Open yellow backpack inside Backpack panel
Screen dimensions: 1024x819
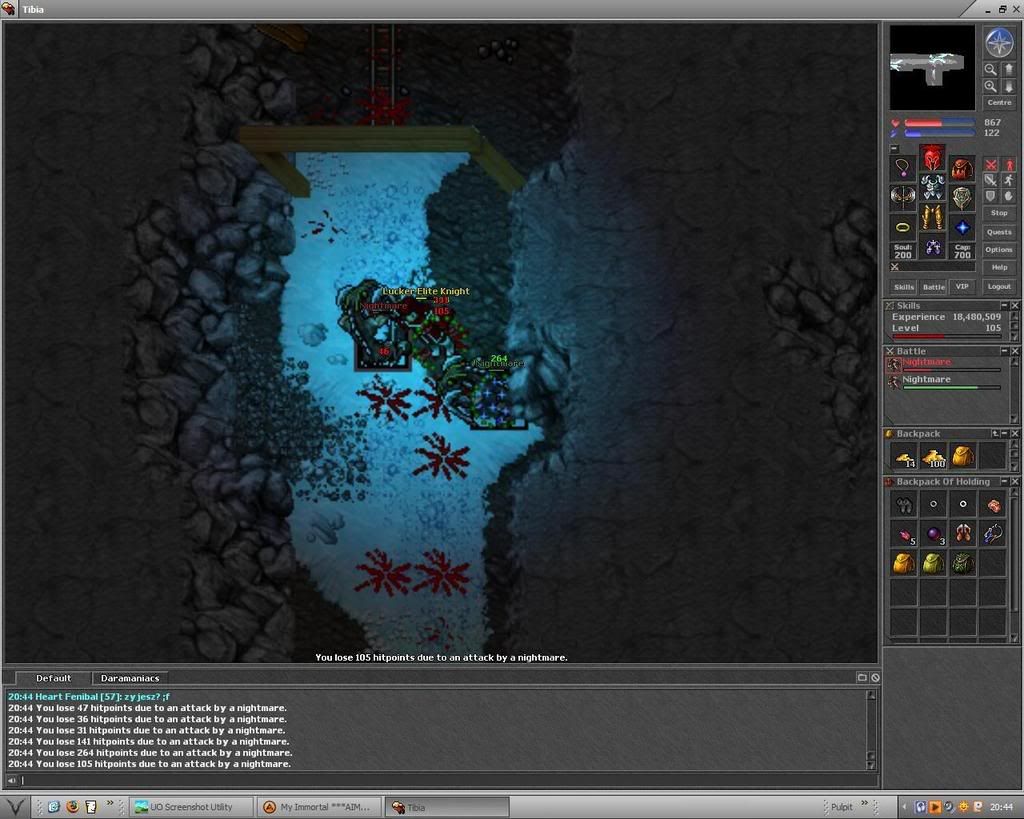point(963,457)
